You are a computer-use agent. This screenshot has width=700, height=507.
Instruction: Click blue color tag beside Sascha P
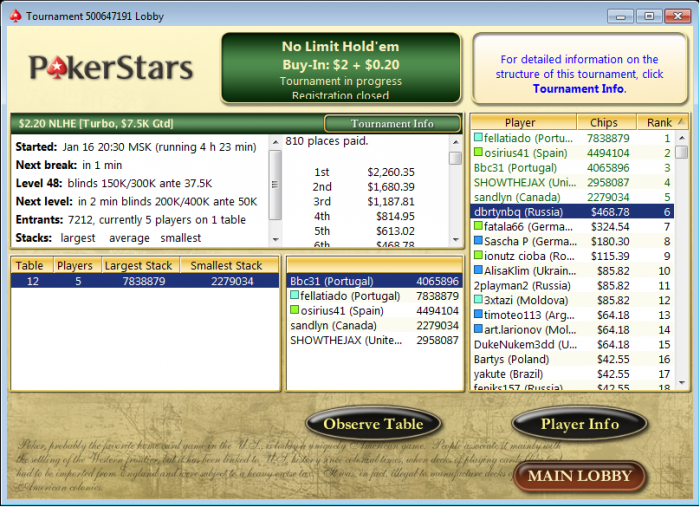(479, 241)
